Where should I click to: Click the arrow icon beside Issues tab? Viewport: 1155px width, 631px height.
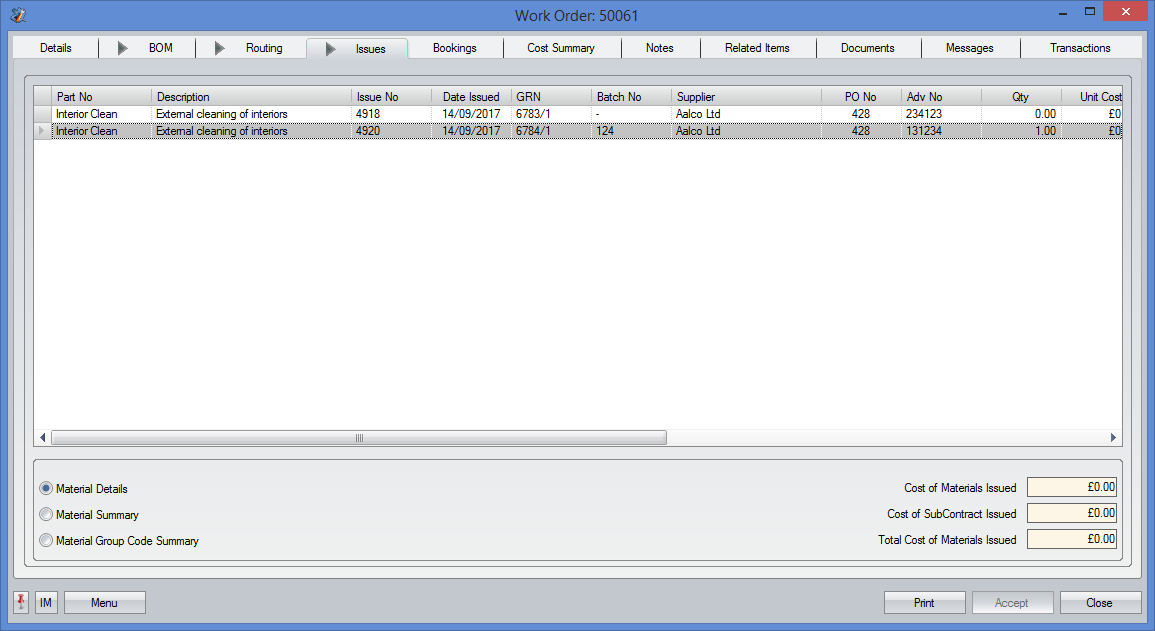point(331,49)
